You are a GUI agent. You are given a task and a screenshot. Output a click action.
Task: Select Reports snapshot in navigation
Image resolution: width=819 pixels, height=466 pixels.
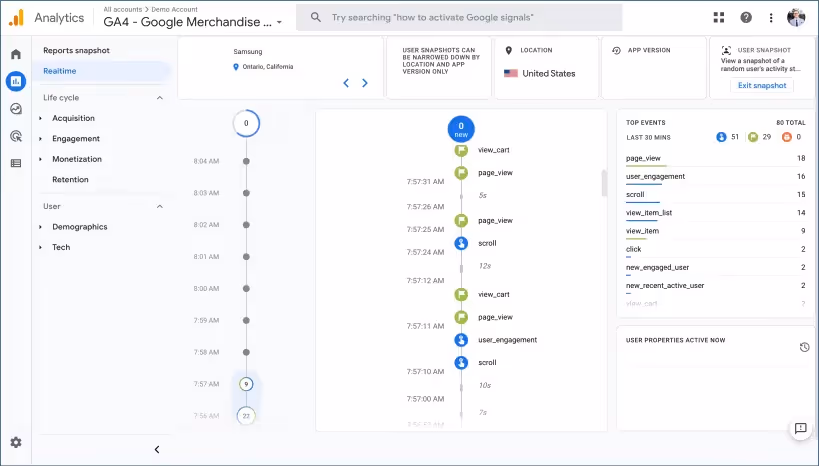76,50
